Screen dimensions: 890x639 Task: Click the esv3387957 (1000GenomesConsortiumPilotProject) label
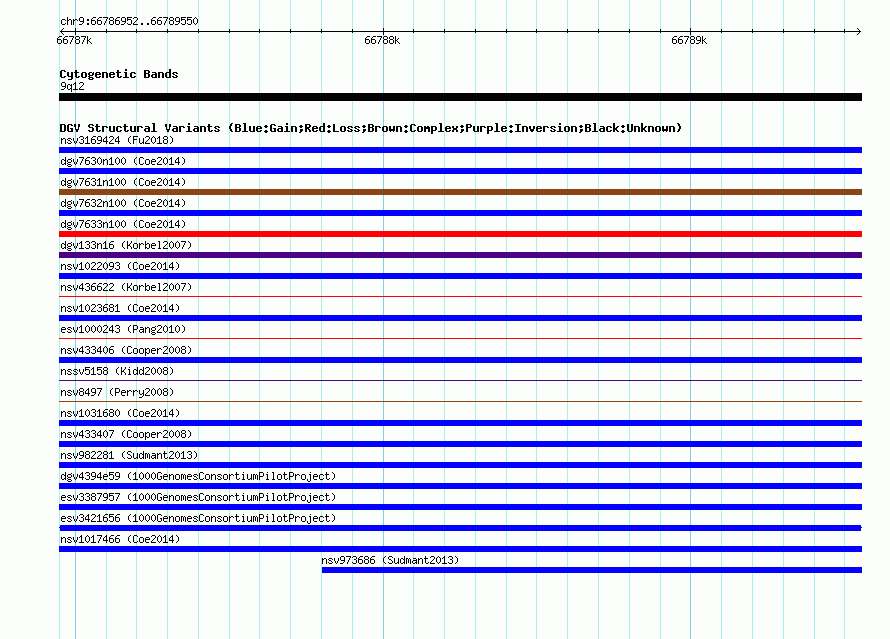point(198,497)
